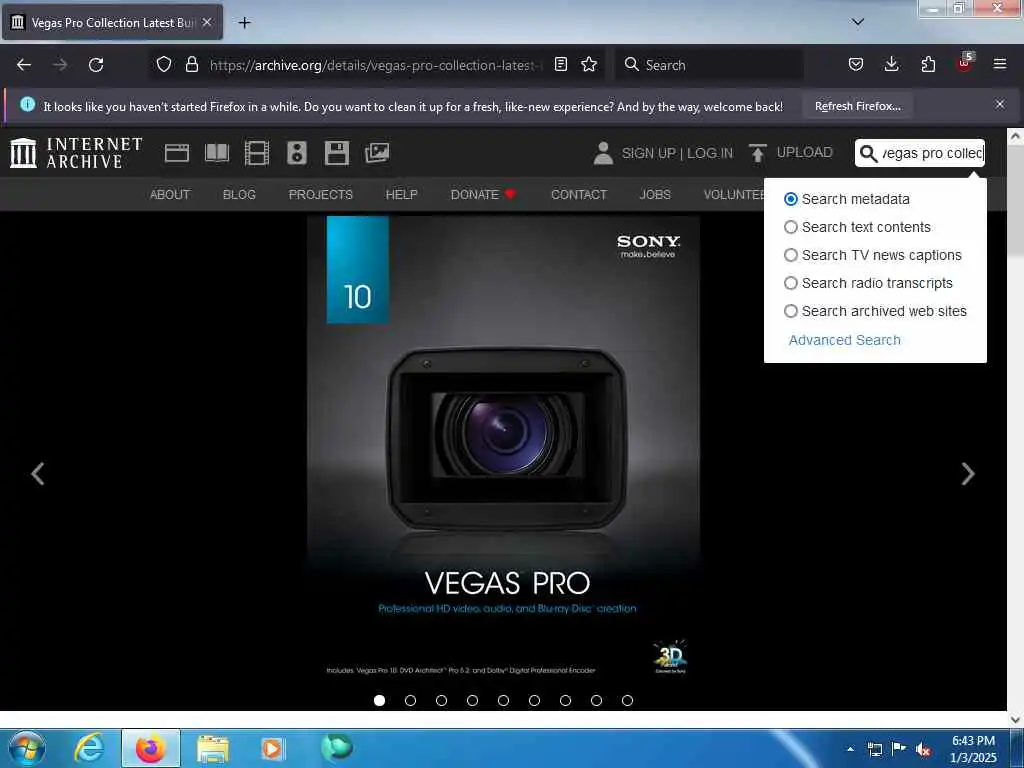
Task: Click the user avatar icon
Action: pos(603,153)
